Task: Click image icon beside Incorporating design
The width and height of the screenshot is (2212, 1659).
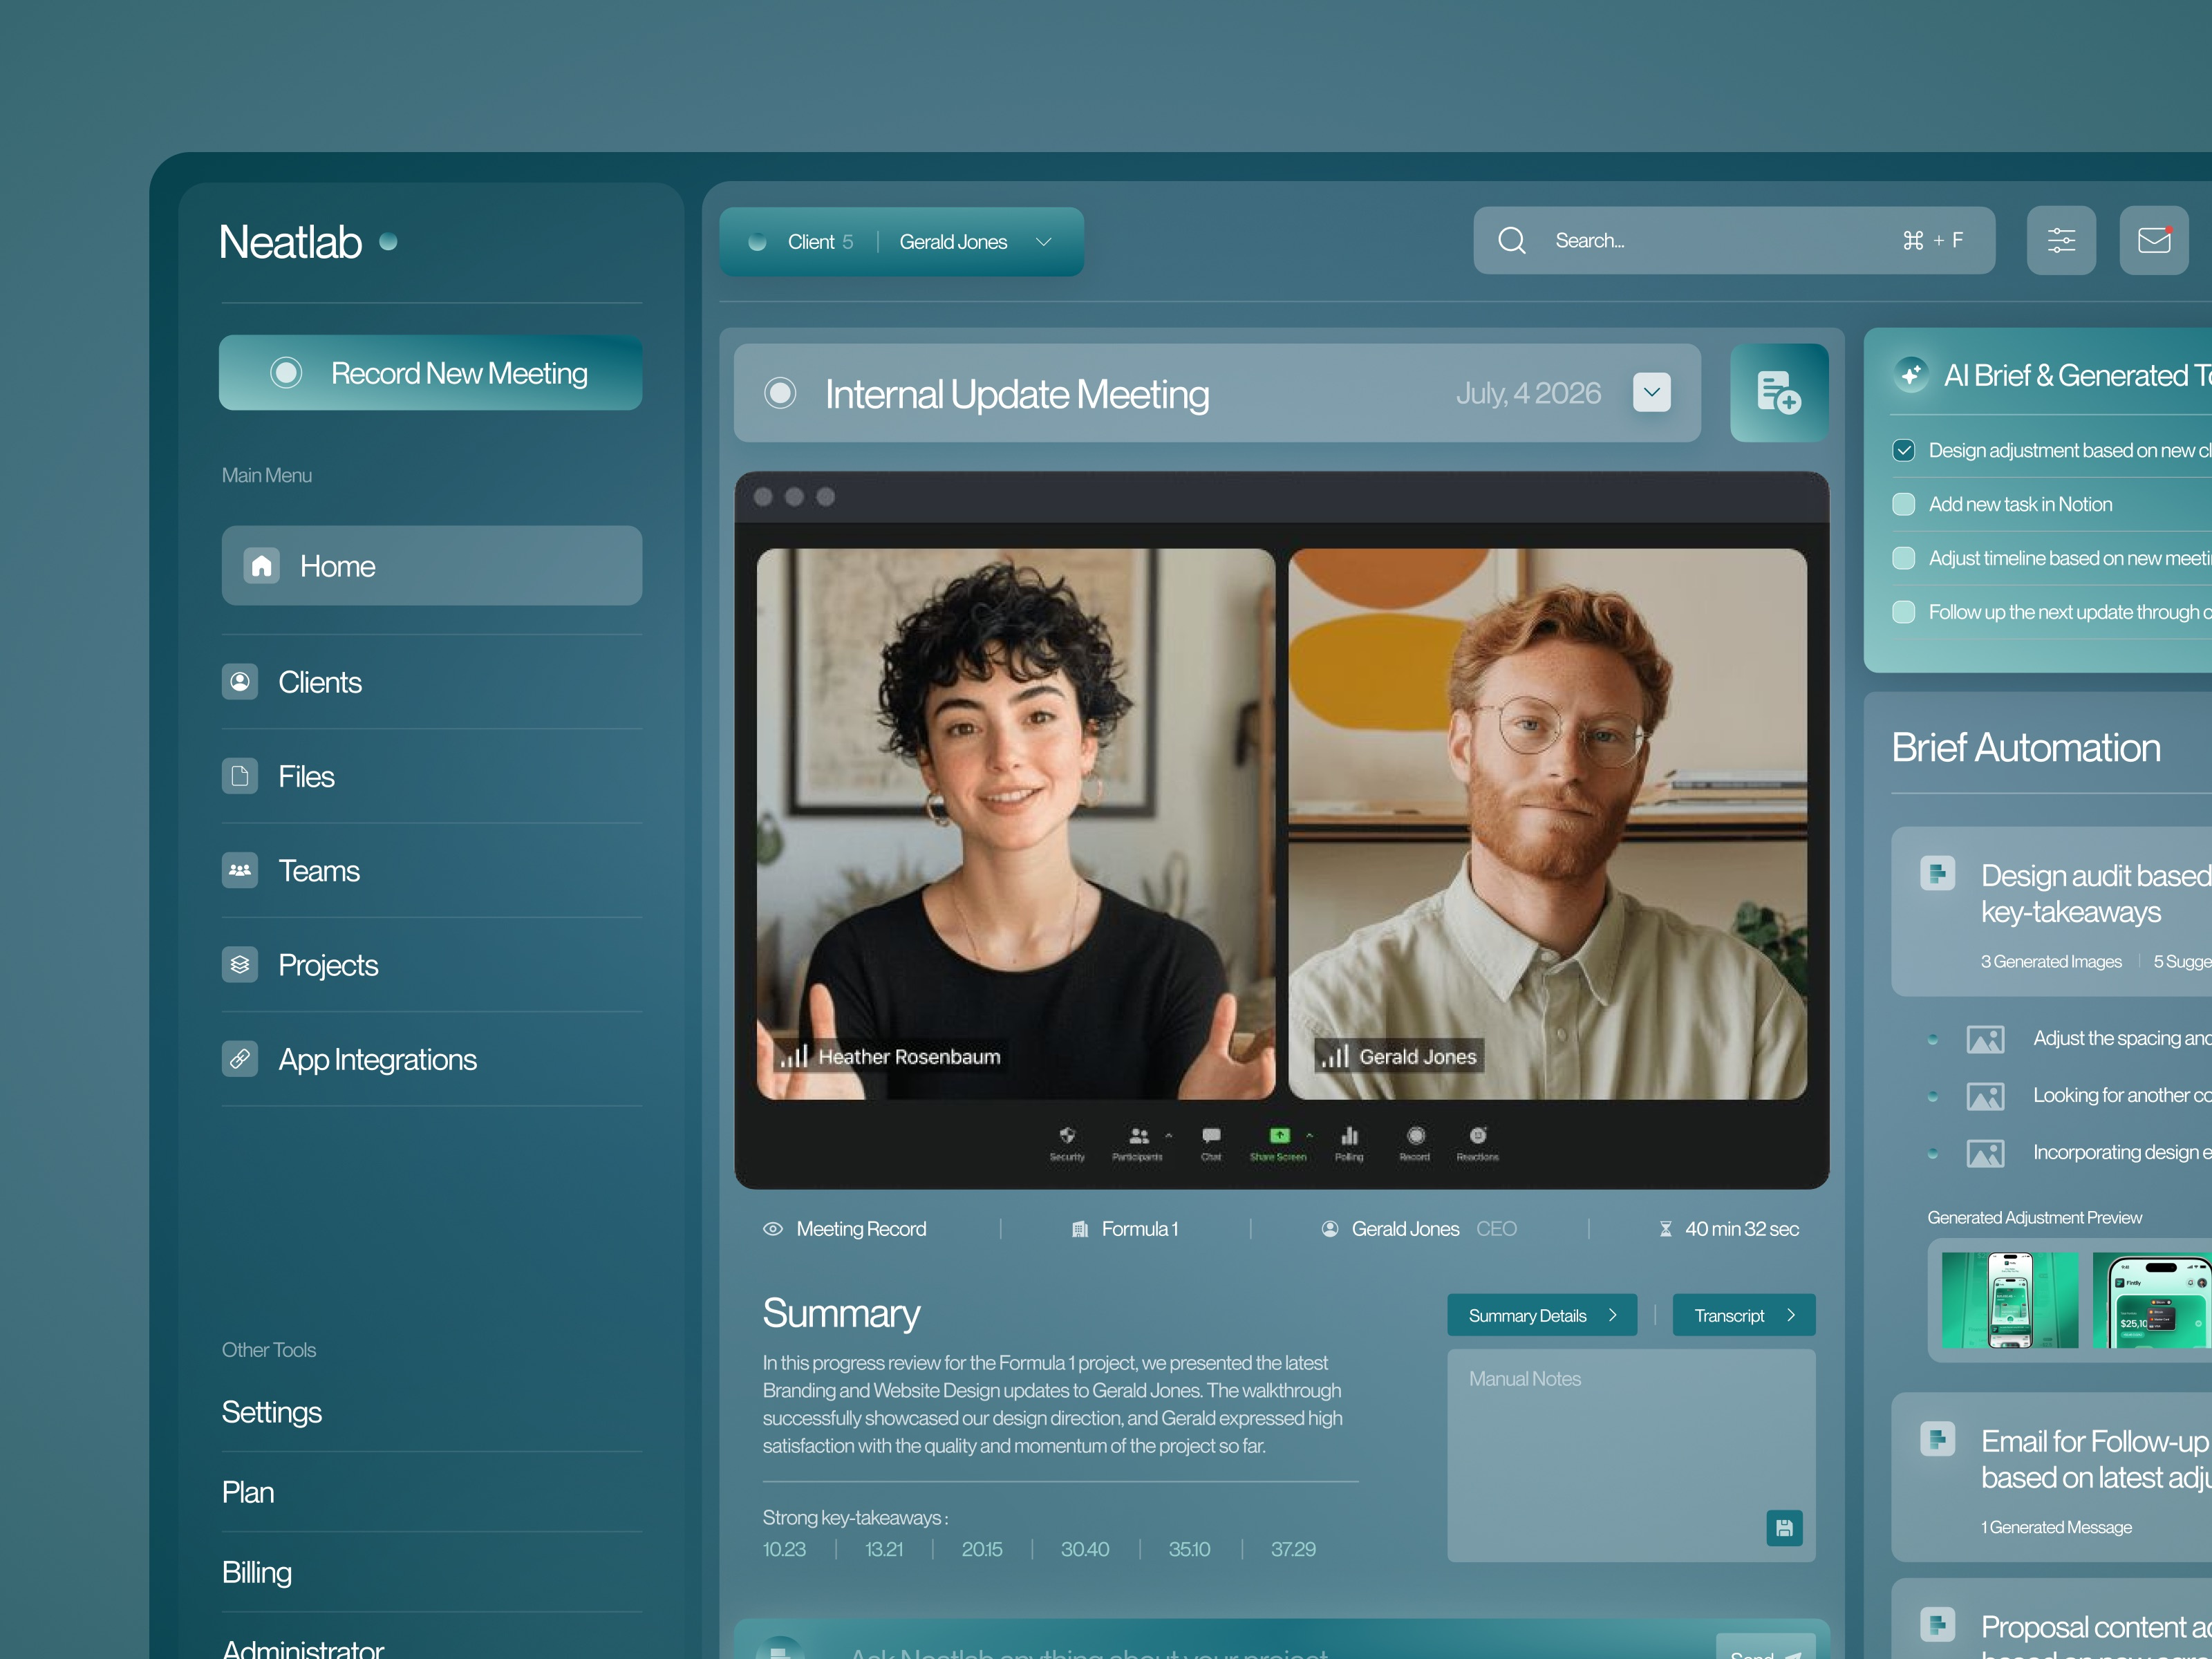Action: (x=1985, y=1154)
